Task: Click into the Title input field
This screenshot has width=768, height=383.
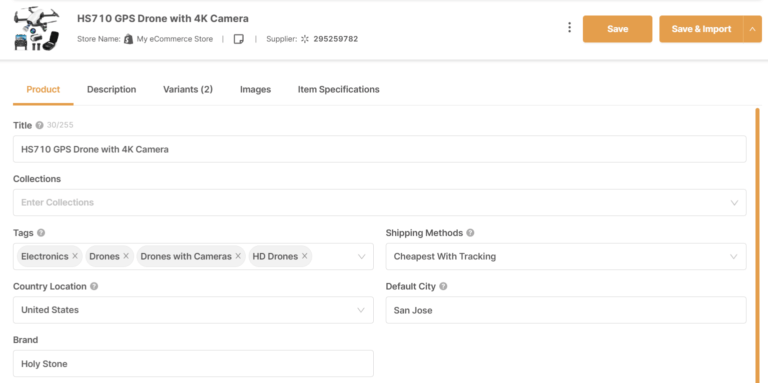Action: pos(380,149)
